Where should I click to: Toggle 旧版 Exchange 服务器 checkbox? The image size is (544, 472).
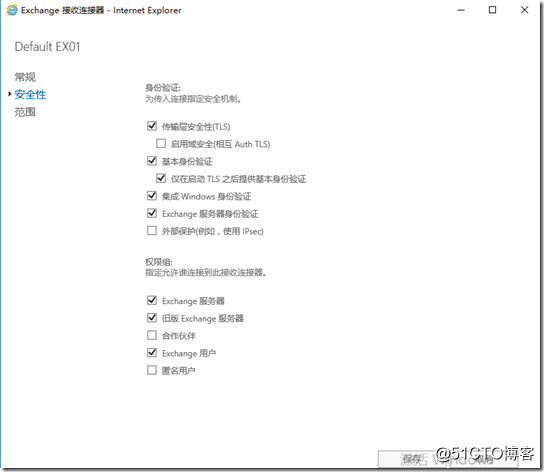pos(152,318)
